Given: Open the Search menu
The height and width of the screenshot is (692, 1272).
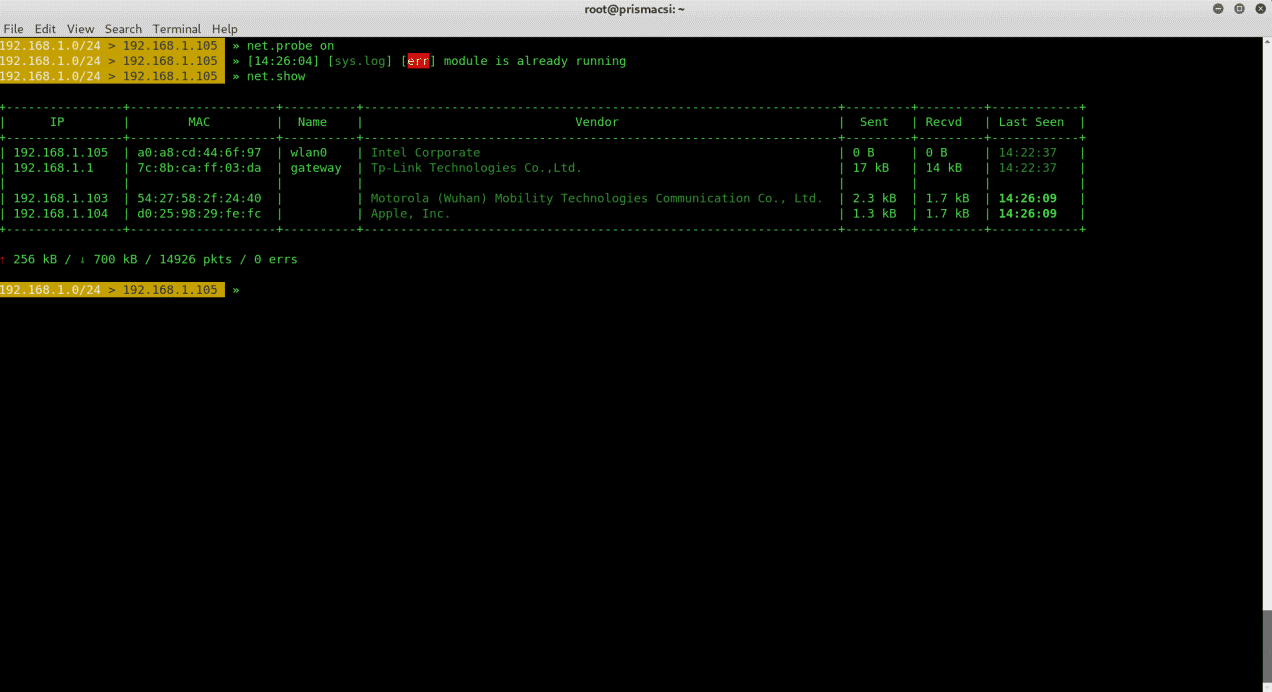Looking at the screenshot, I should click(x=123, y=28).
